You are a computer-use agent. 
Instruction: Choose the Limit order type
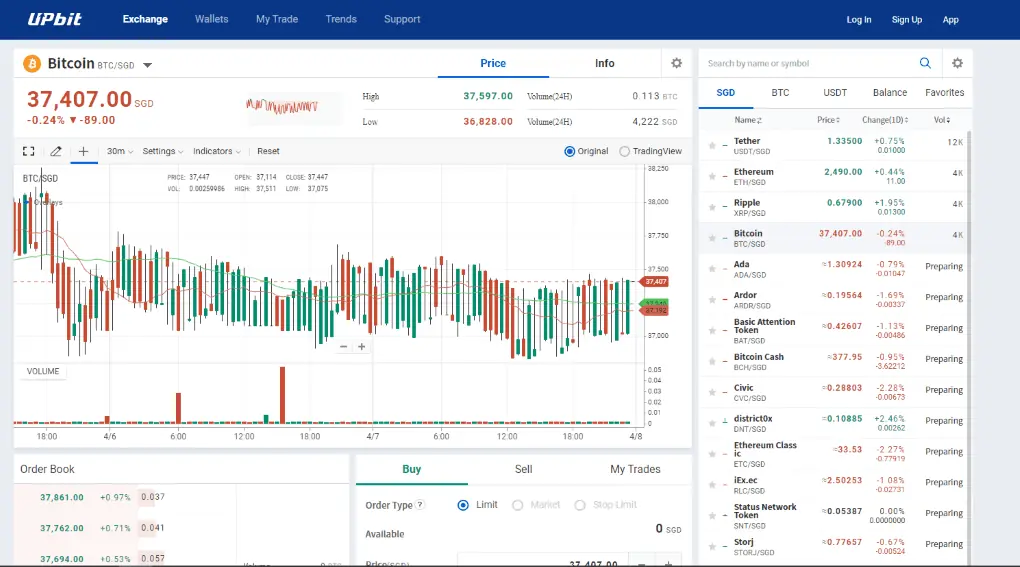(x=463, y=505)
